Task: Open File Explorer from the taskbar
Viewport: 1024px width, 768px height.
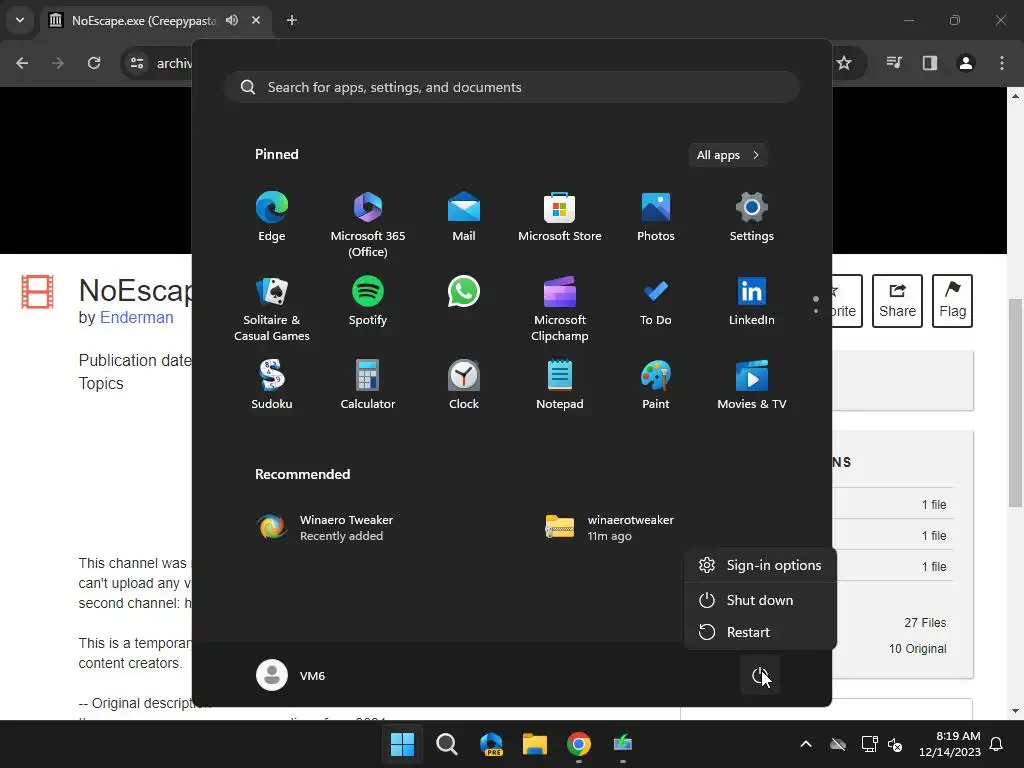Action: [534, 744]
